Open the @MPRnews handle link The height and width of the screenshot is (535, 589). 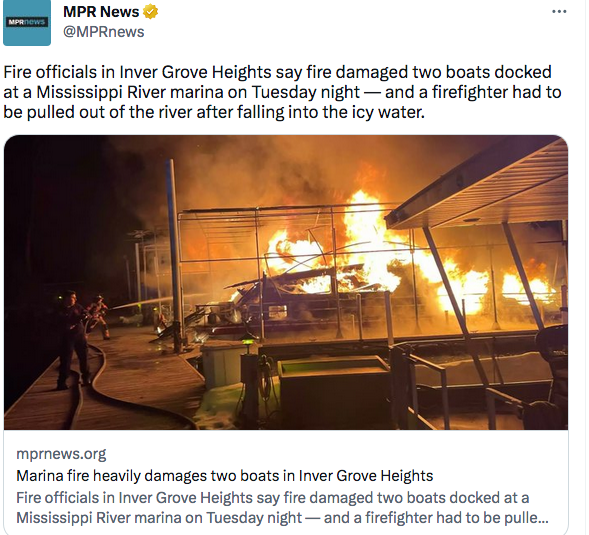tap(104, 32)
